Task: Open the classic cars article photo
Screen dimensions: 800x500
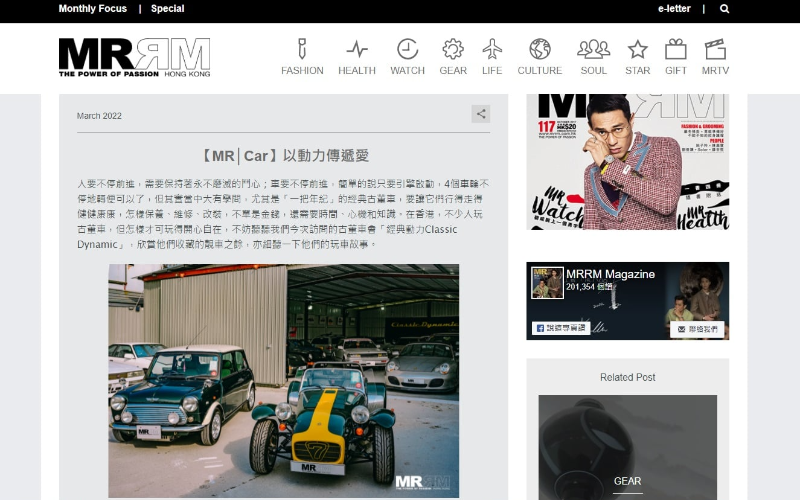Action: click(283, 380)
